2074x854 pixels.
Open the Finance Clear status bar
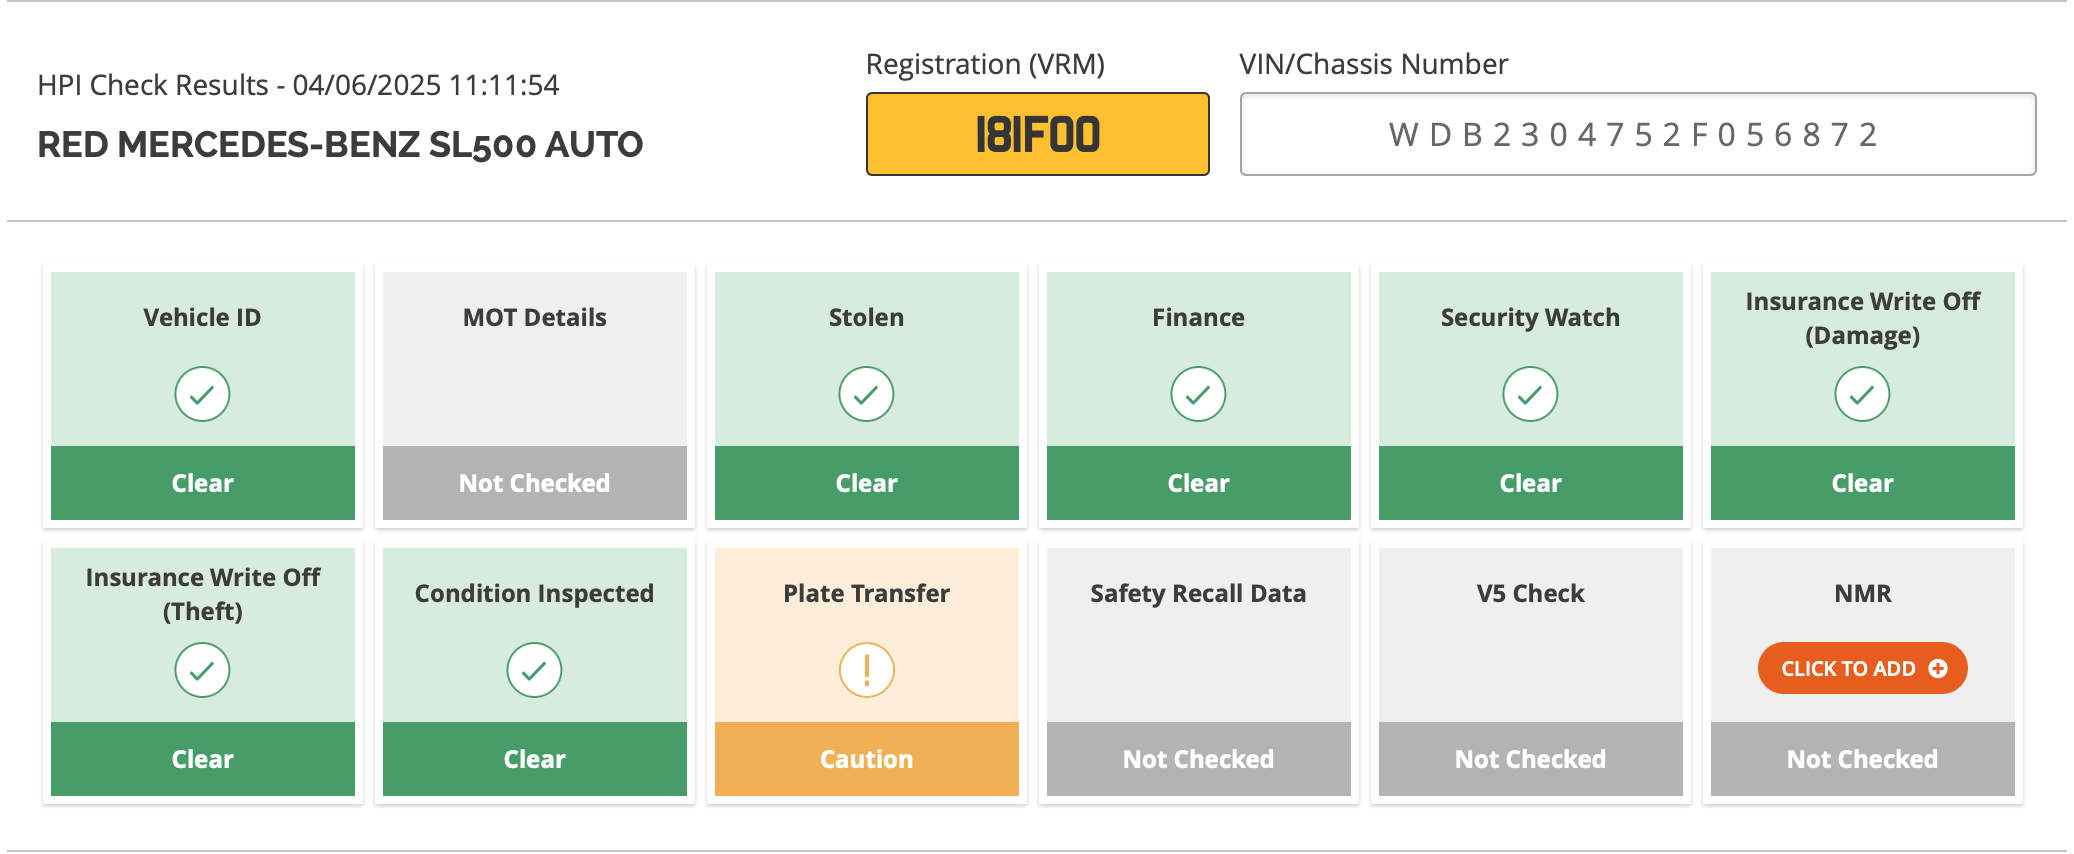1199,483
